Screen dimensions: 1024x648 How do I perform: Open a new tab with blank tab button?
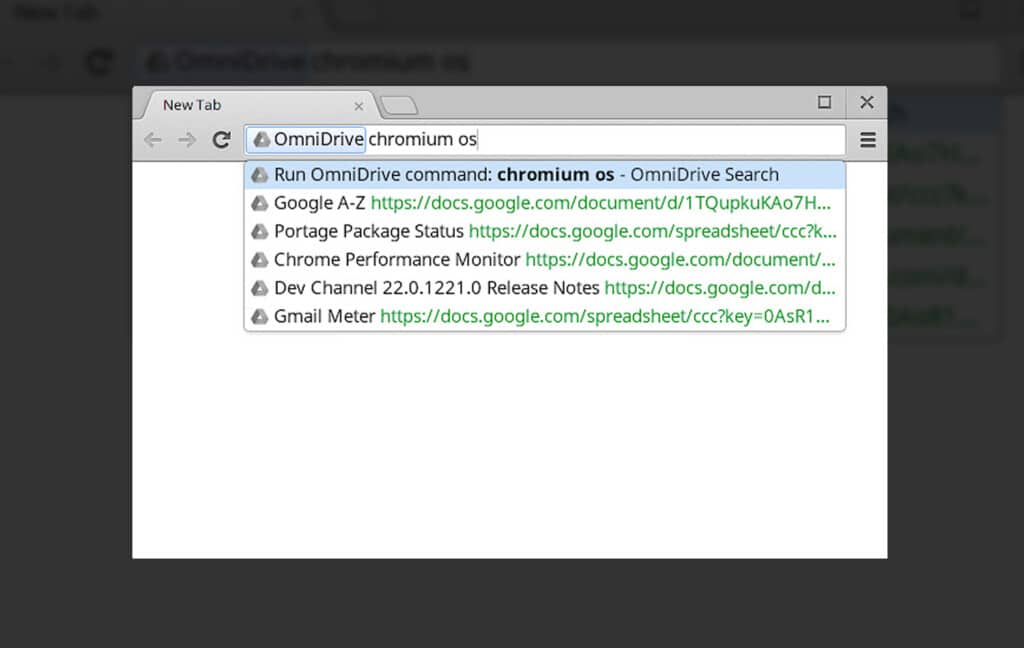(x=398, y=106)
